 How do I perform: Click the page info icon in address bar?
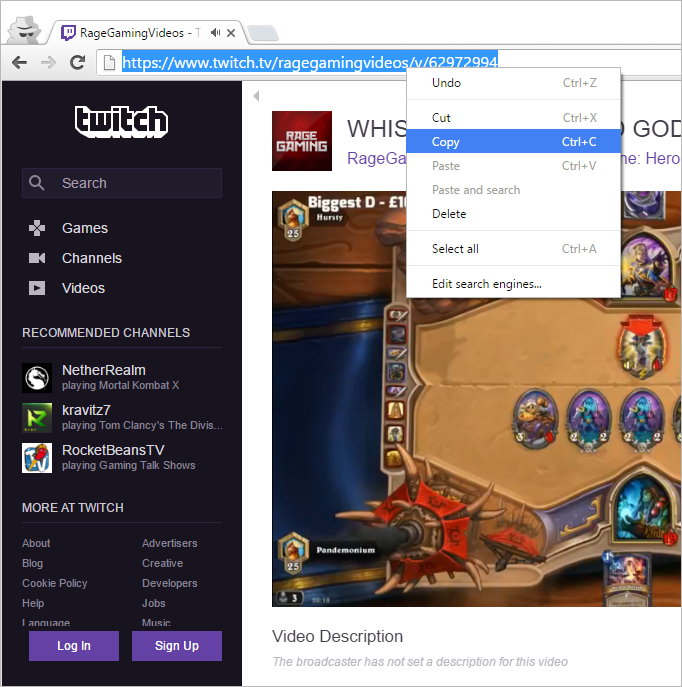[109, 63]
